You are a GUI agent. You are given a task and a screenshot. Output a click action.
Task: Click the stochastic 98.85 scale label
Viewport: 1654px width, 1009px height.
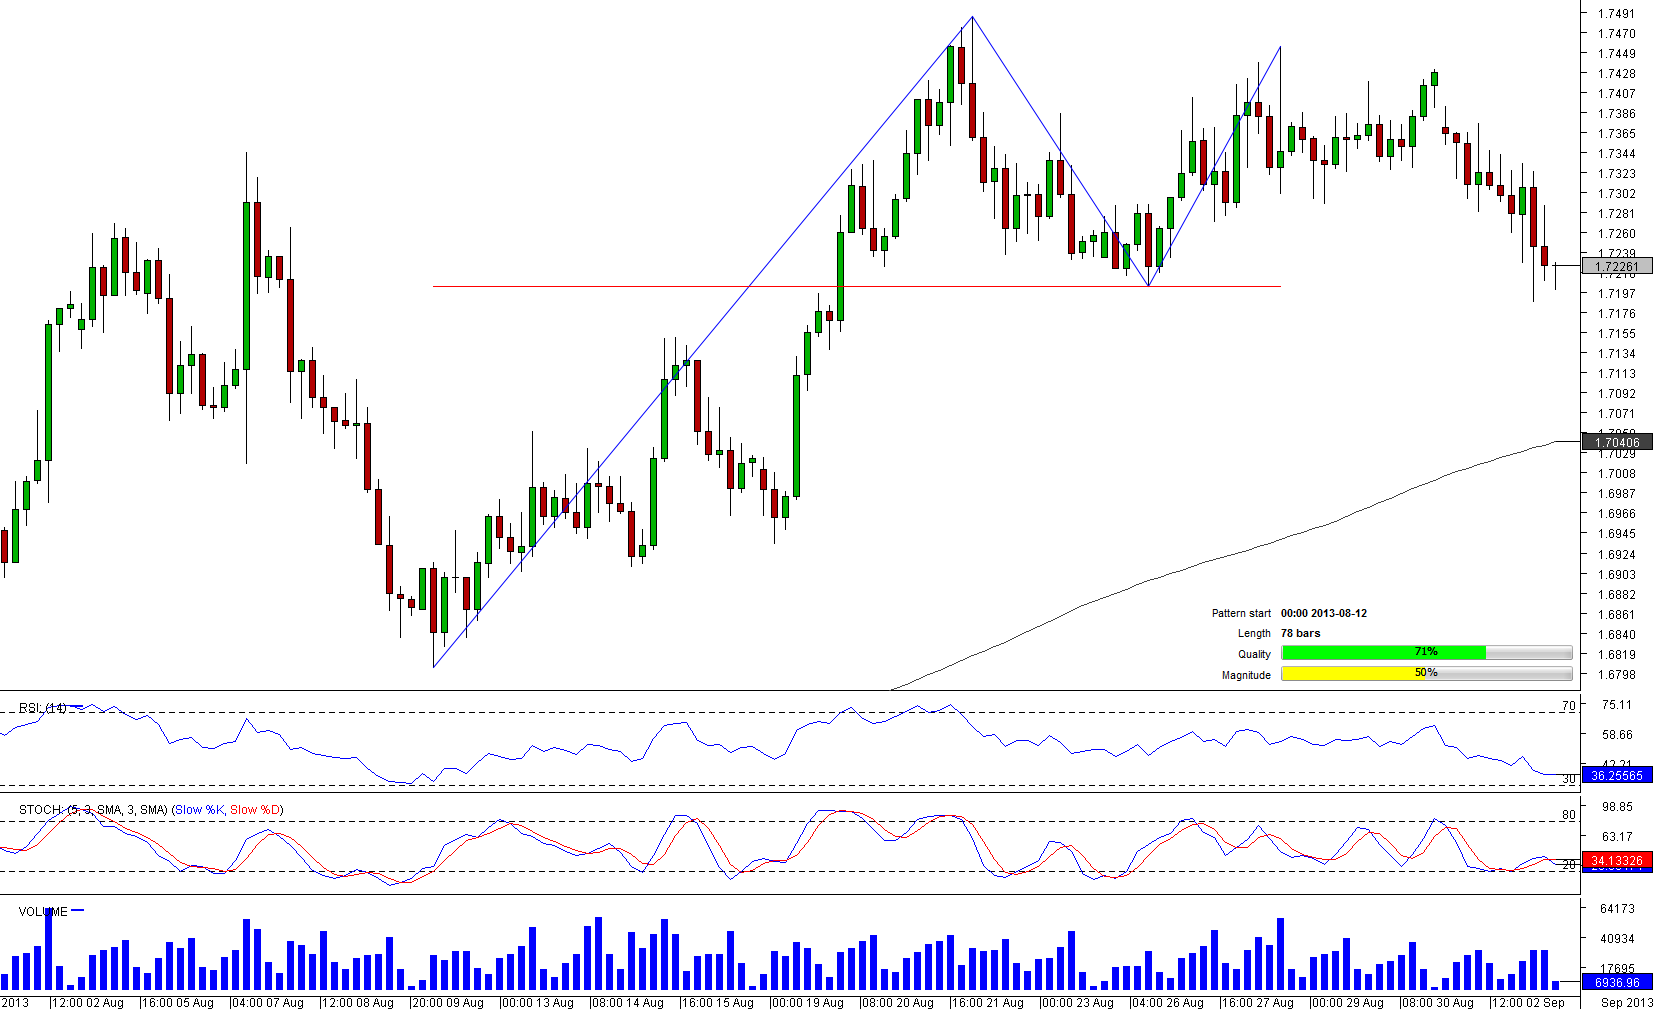pyautogui.click(x=1616, y=807)
